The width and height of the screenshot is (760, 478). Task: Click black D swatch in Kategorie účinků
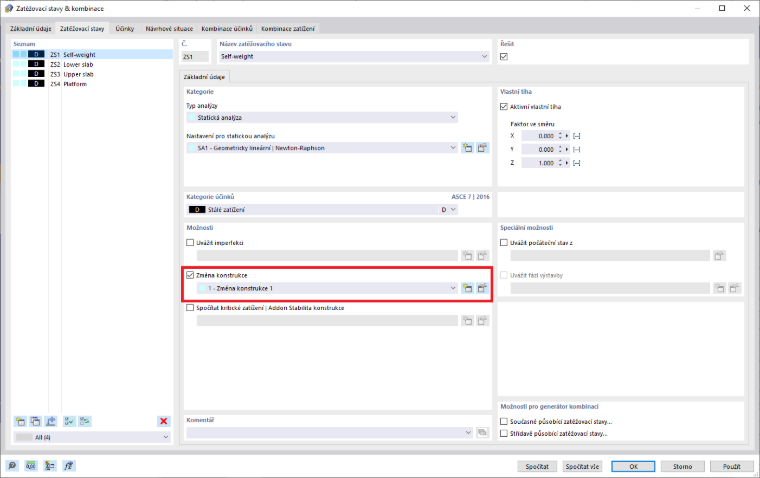pos(197,209)
